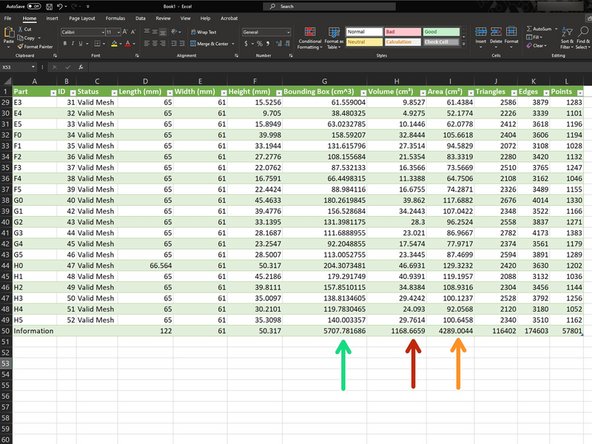Toggle the AutoSave switch

(x=34, y=6)
